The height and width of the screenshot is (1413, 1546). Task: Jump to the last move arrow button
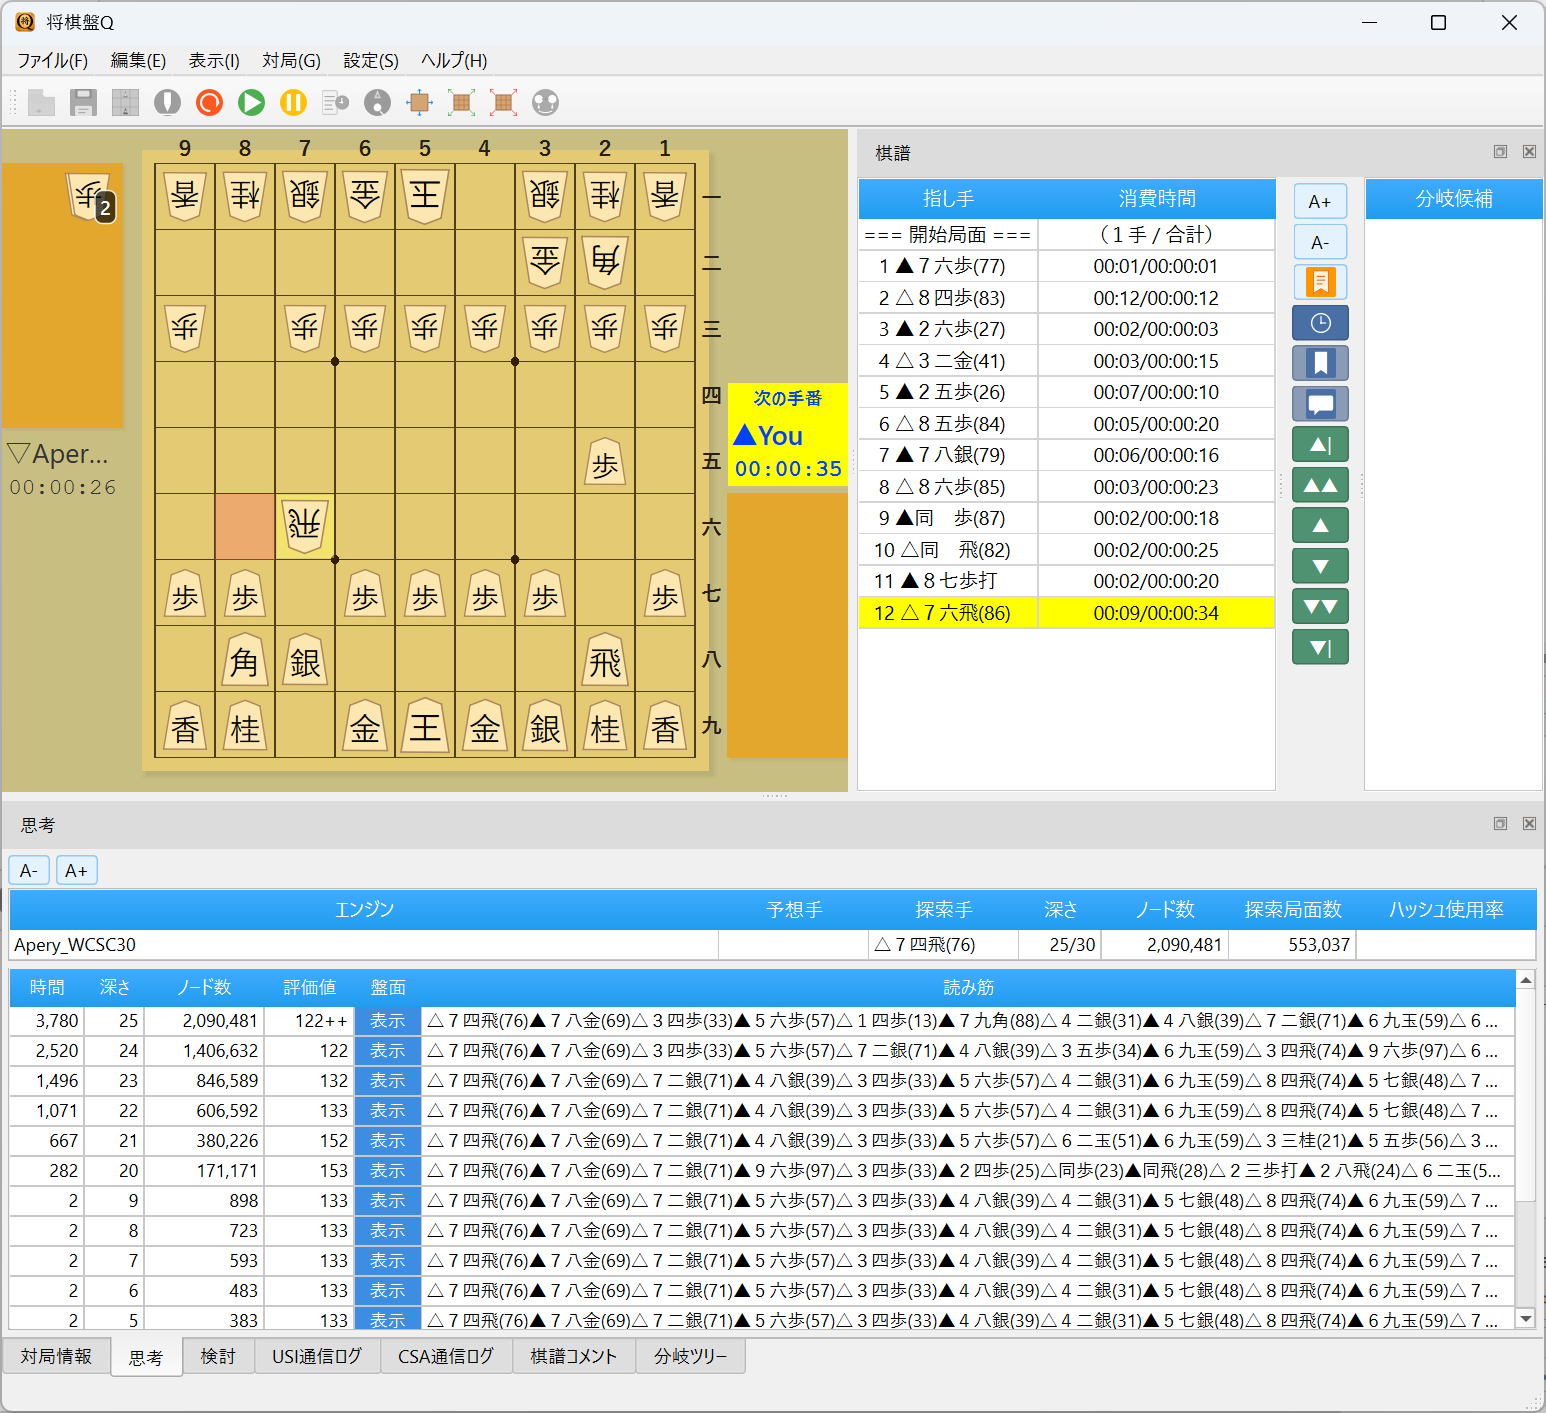click(1320, 646)
